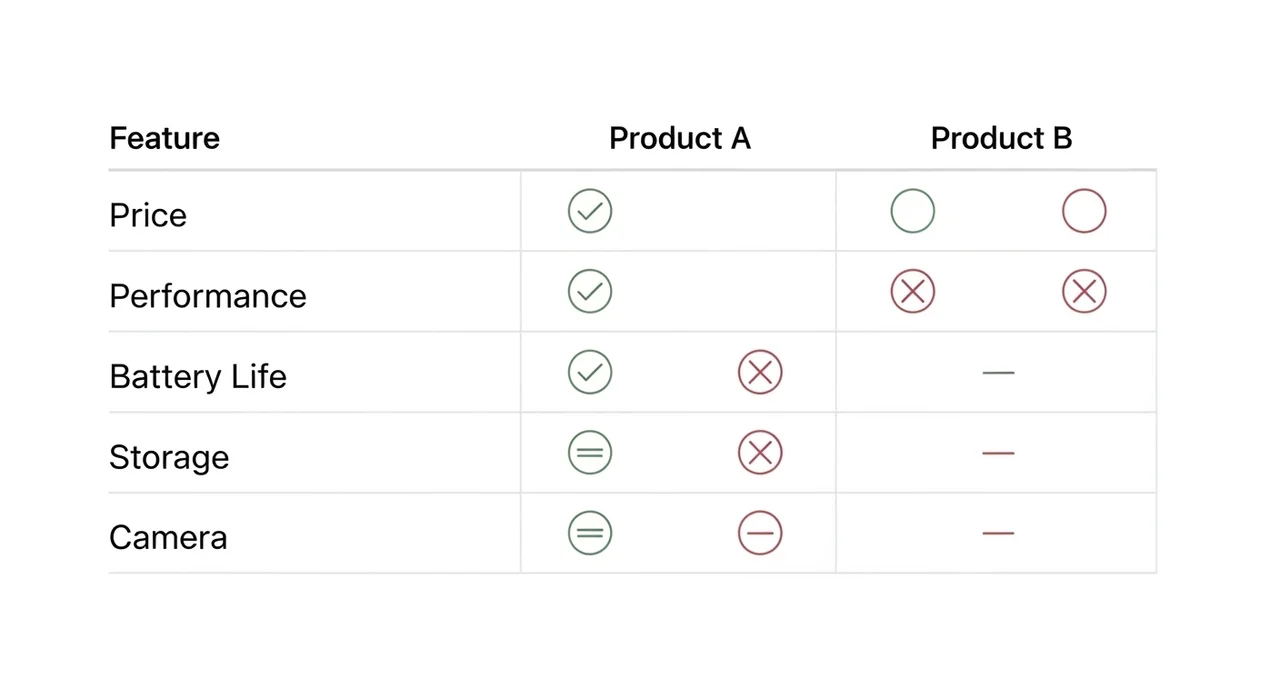Select the green empty circle for Product B Price
The width and height of the screenshot is (1280, 698).
pyautogui.click(x=913, y=212)
